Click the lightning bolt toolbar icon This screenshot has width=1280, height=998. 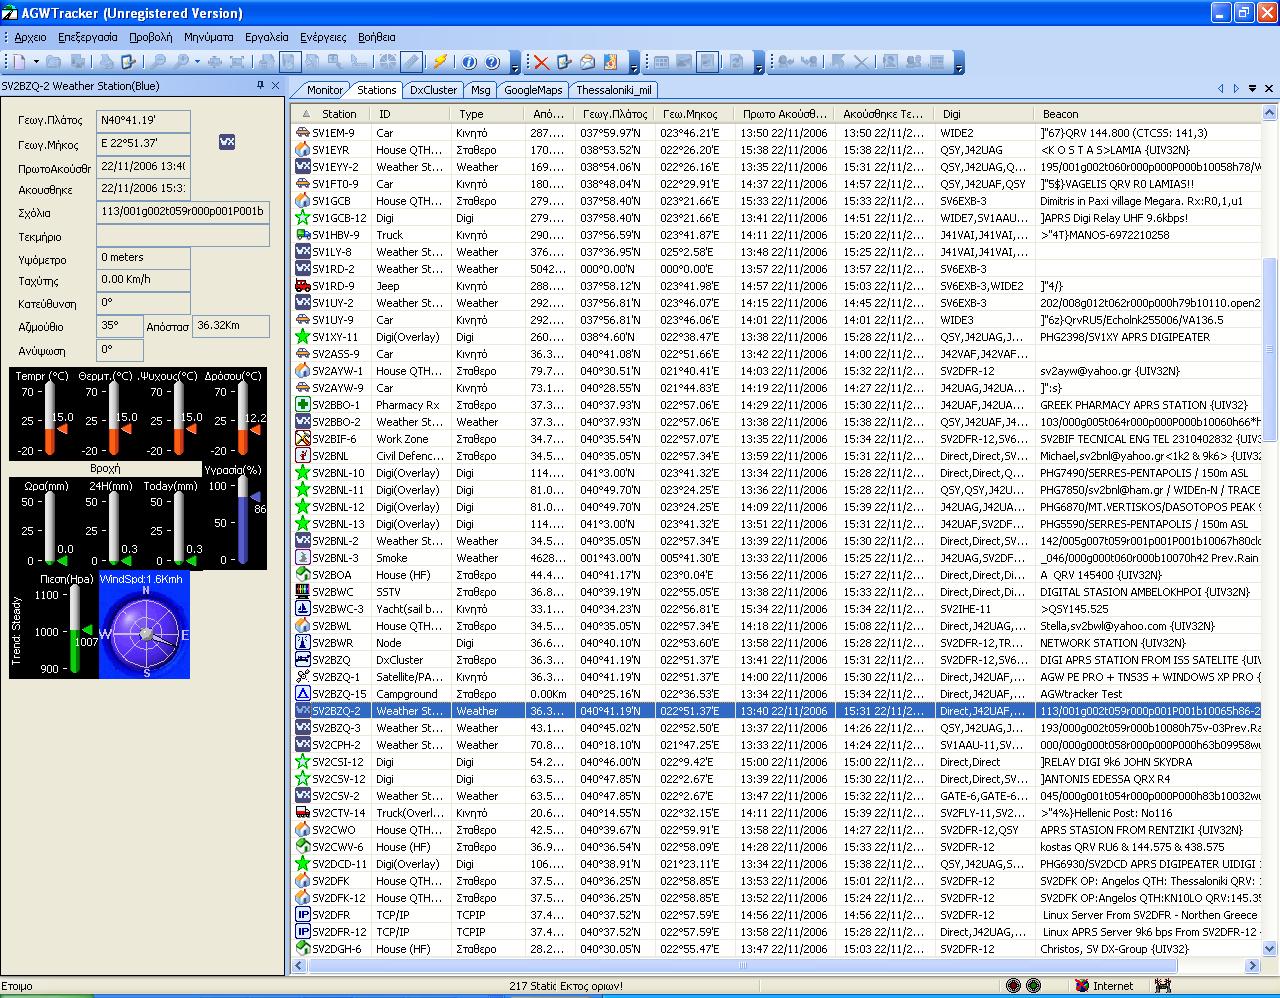click(440, 62)
